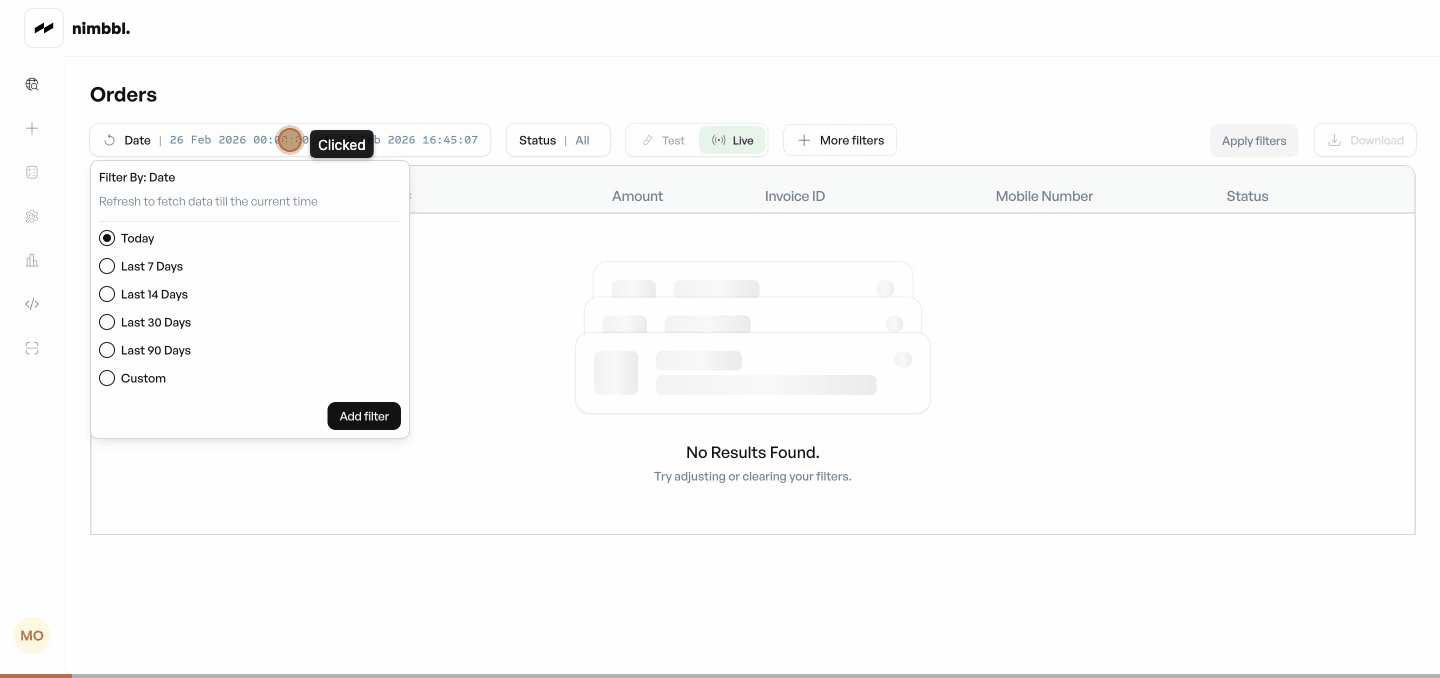The image size is (1440, 678).
Task: Open the search globe icon in the sidebar
Action: [32, 84]
